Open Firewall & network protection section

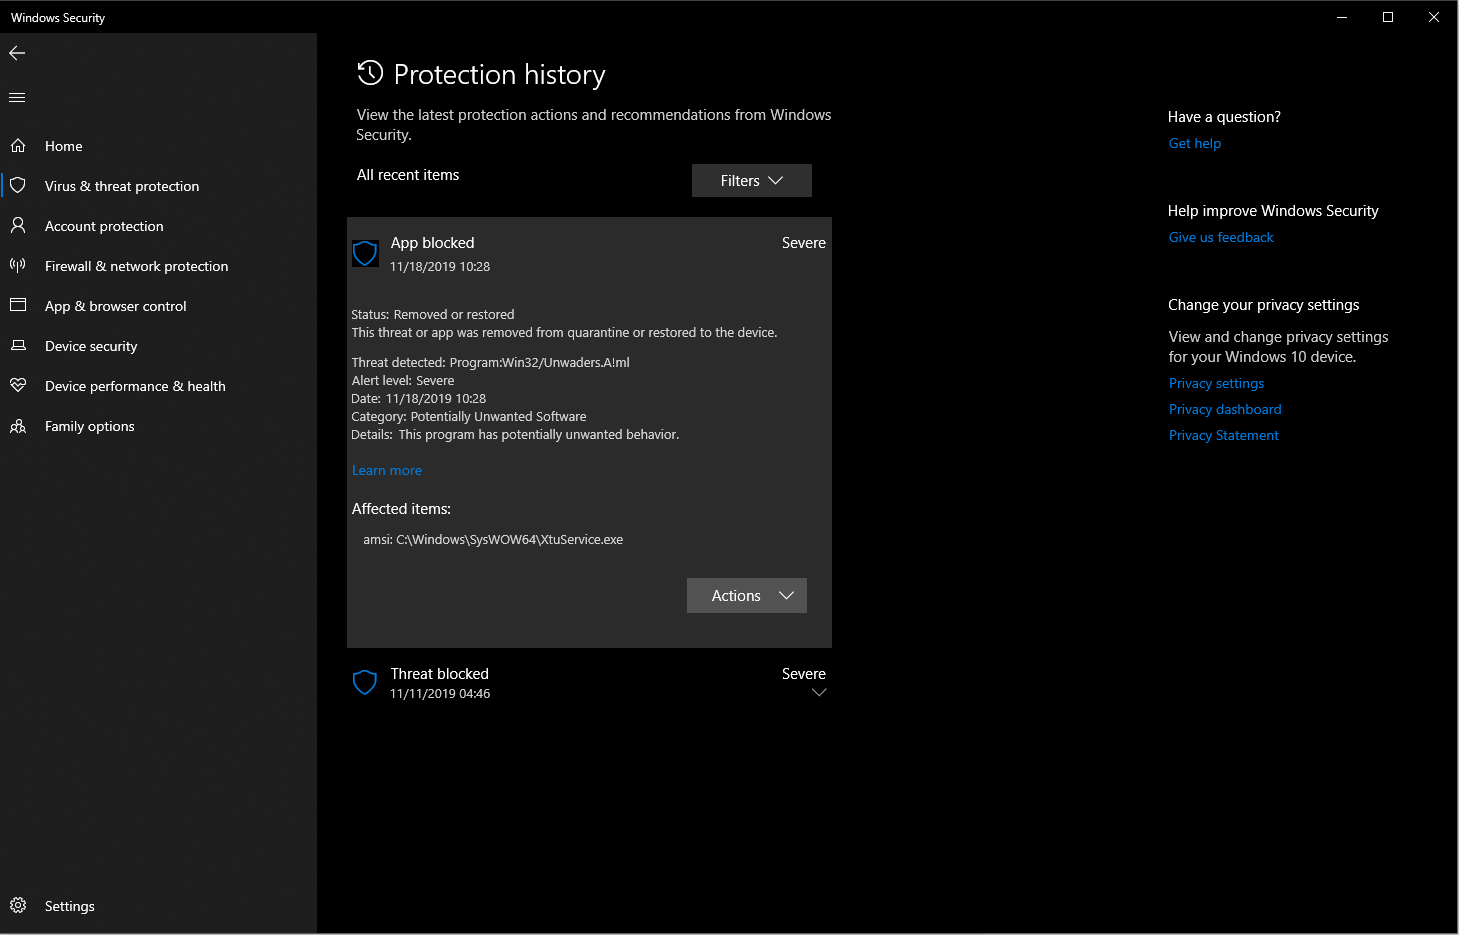(158, 266)
